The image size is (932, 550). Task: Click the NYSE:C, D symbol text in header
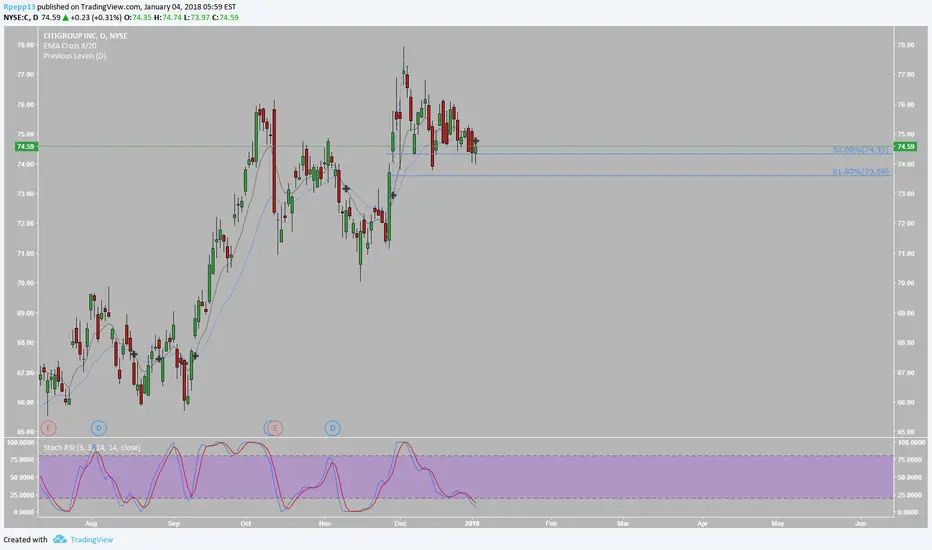click(x=20, y=17)
